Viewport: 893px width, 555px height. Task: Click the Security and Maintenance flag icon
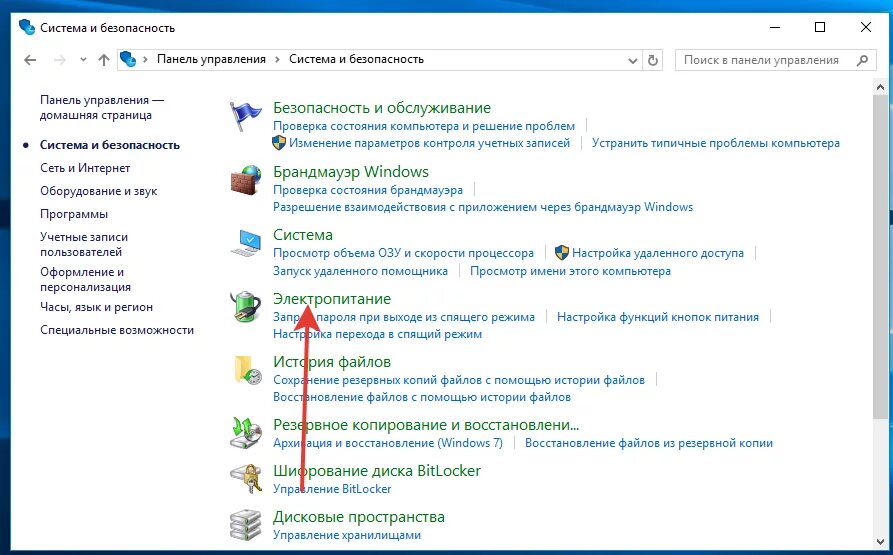(245, 116)
